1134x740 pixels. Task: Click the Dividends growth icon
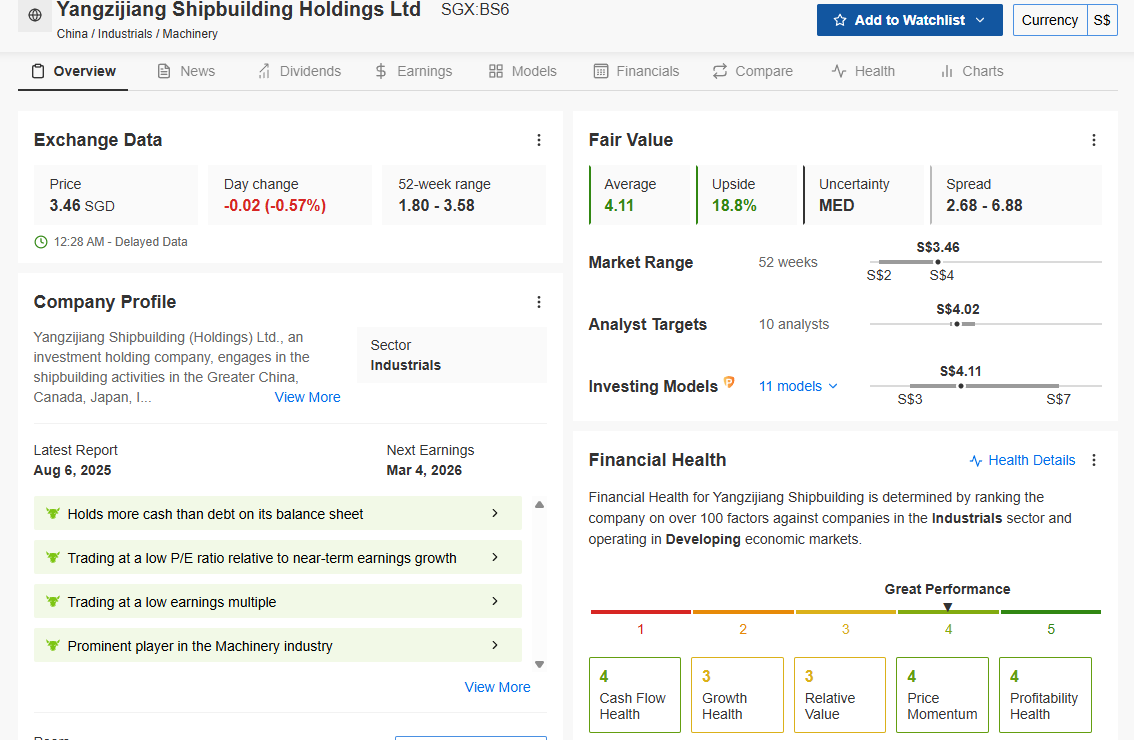[x=264, y=71]
